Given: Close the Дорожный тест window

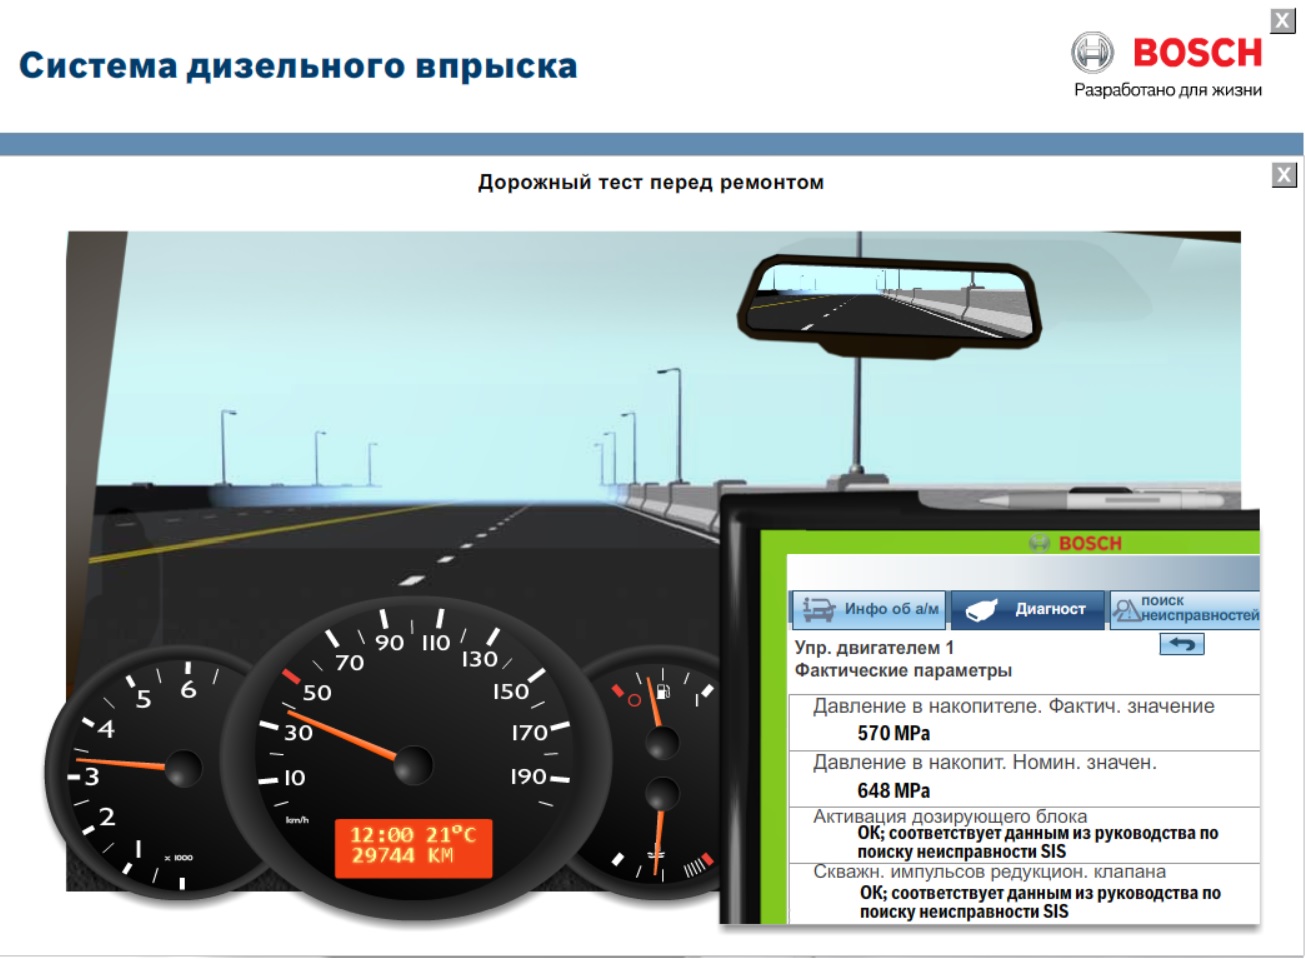Looking at the screenshot, I should coord(1282,176).
